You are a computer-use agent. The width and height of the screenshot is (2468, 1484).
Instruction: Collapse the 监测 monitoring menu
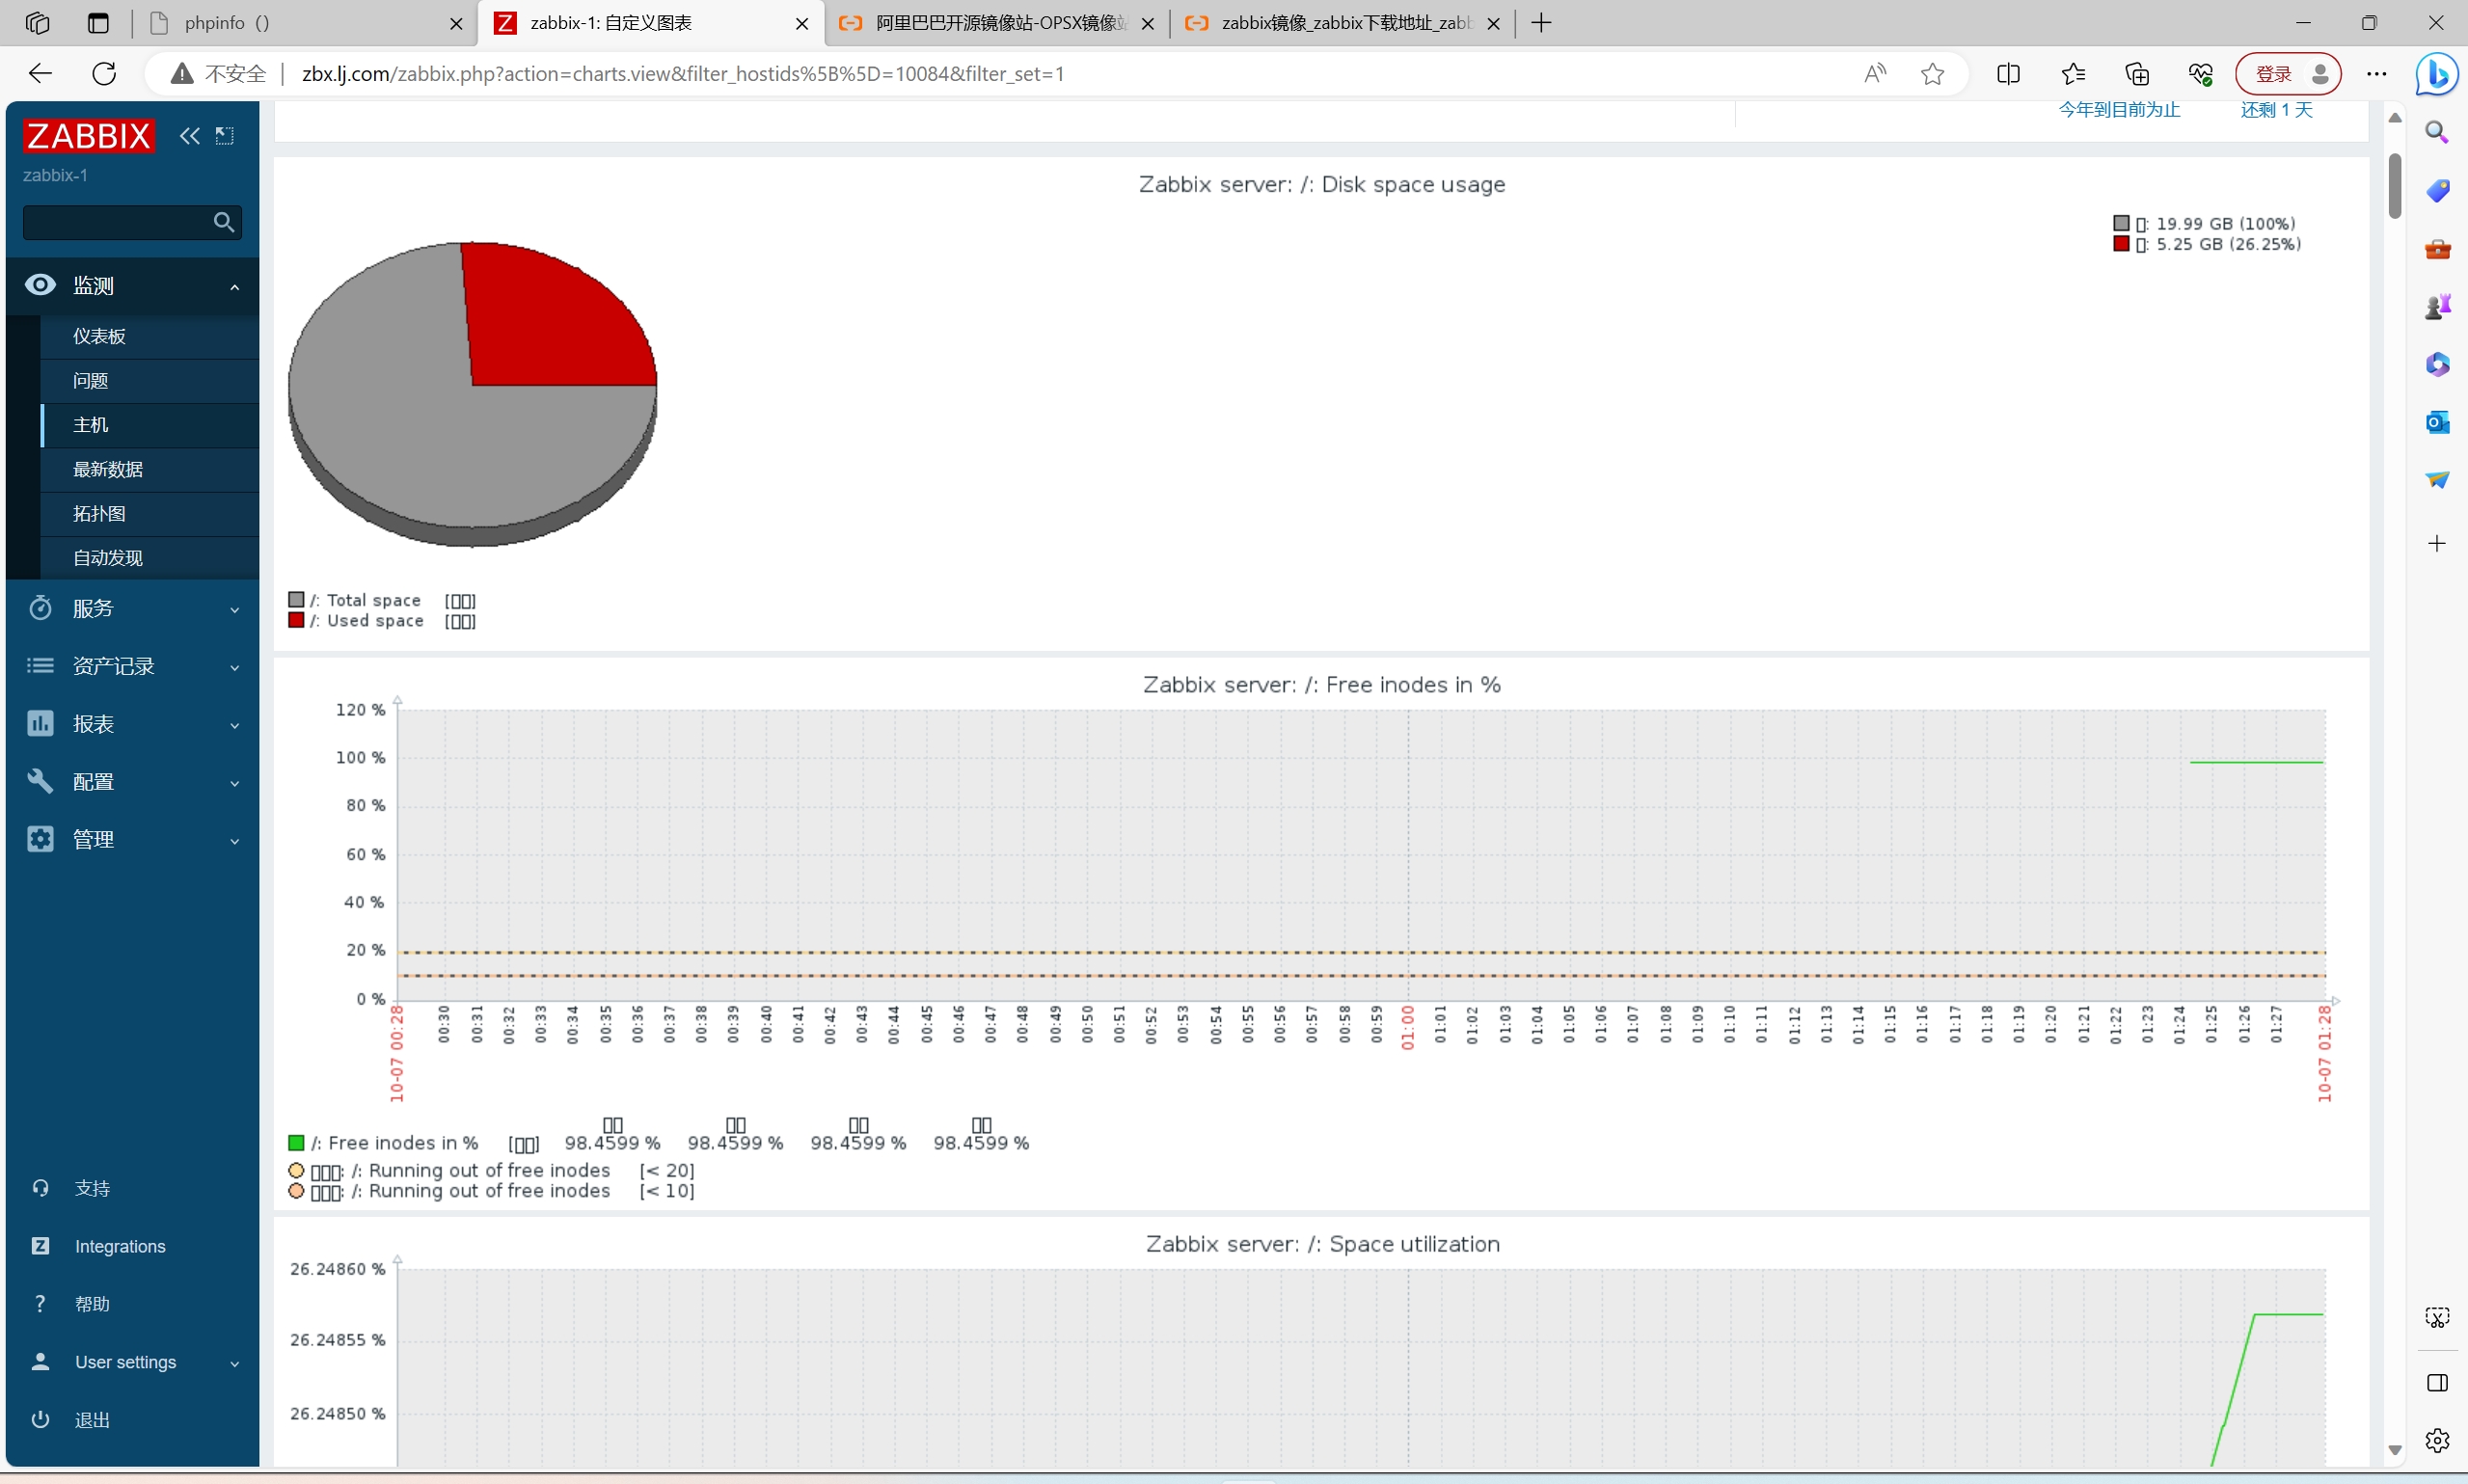(132, 286)
